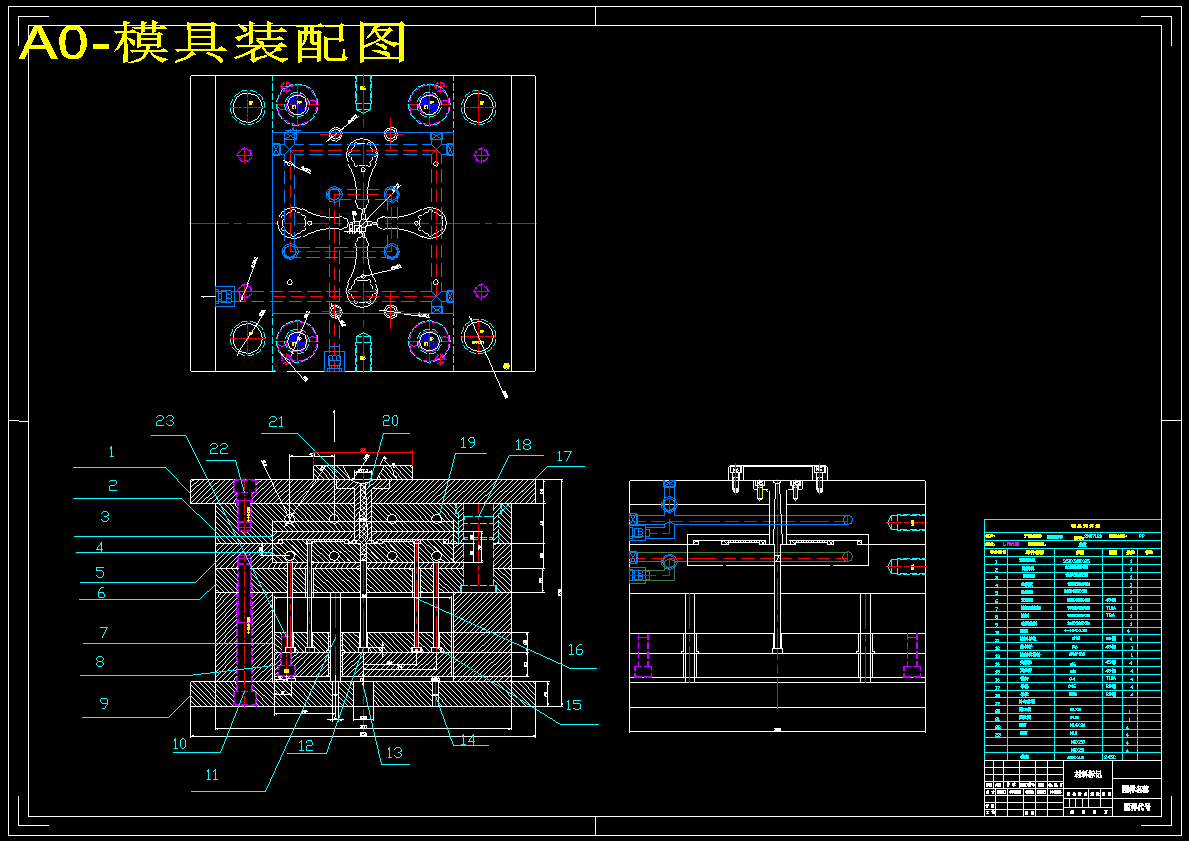This screenshot has height=841, width=1189.
Task: Click the yellow title "A0-模具装配图"
Action: tap(213, 42)
